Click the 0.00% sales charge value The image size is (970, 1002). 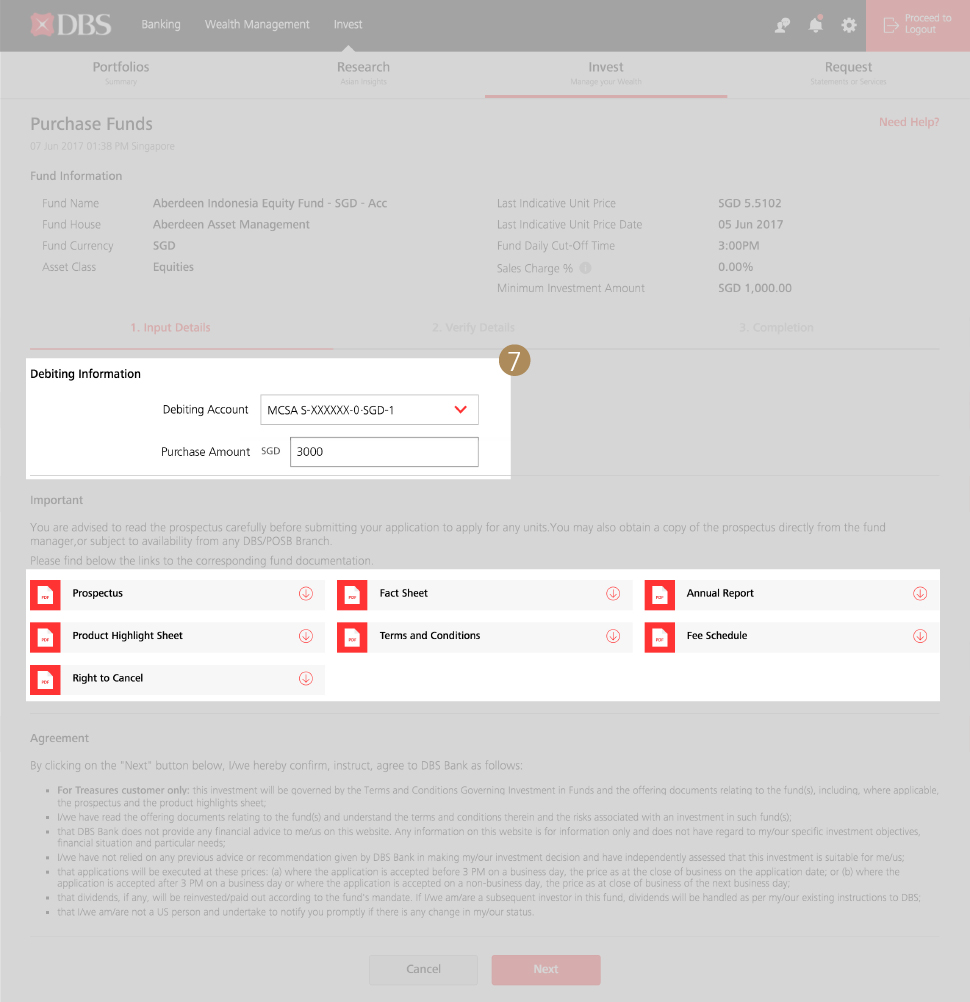click(735, 267)
